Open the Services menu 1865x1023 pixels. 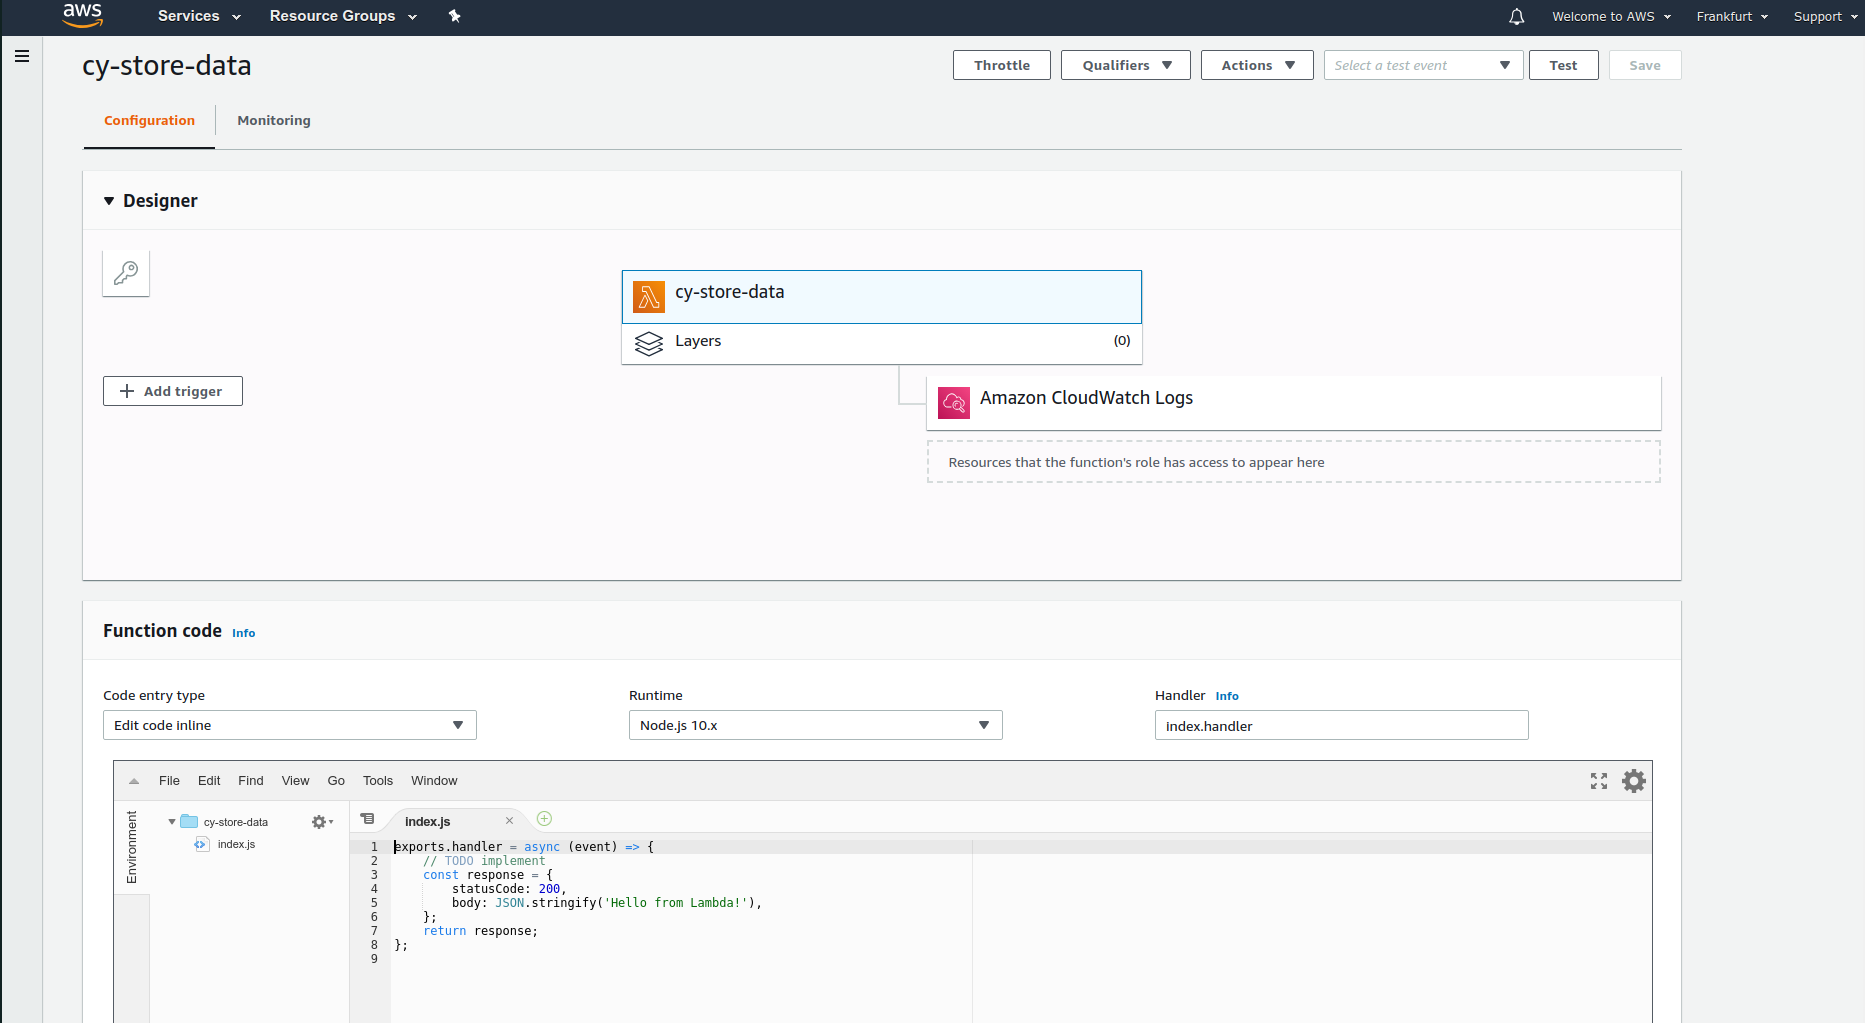[x=199, y=16]
